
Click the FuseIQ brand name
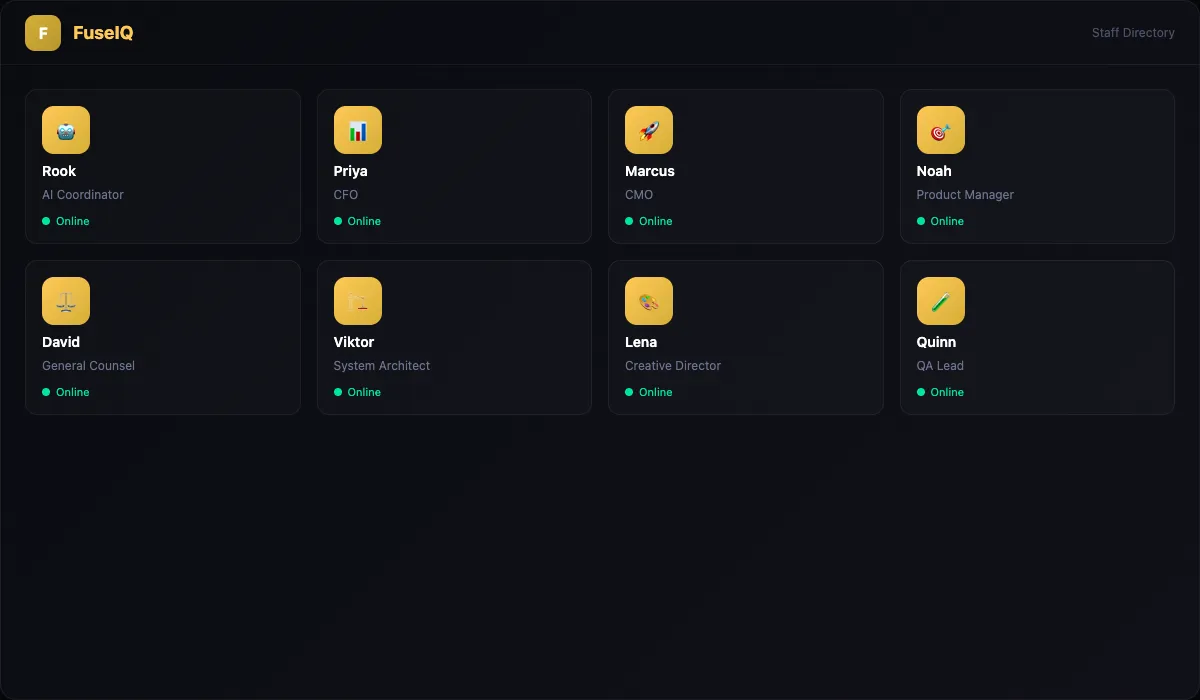[x=103, y=33]
